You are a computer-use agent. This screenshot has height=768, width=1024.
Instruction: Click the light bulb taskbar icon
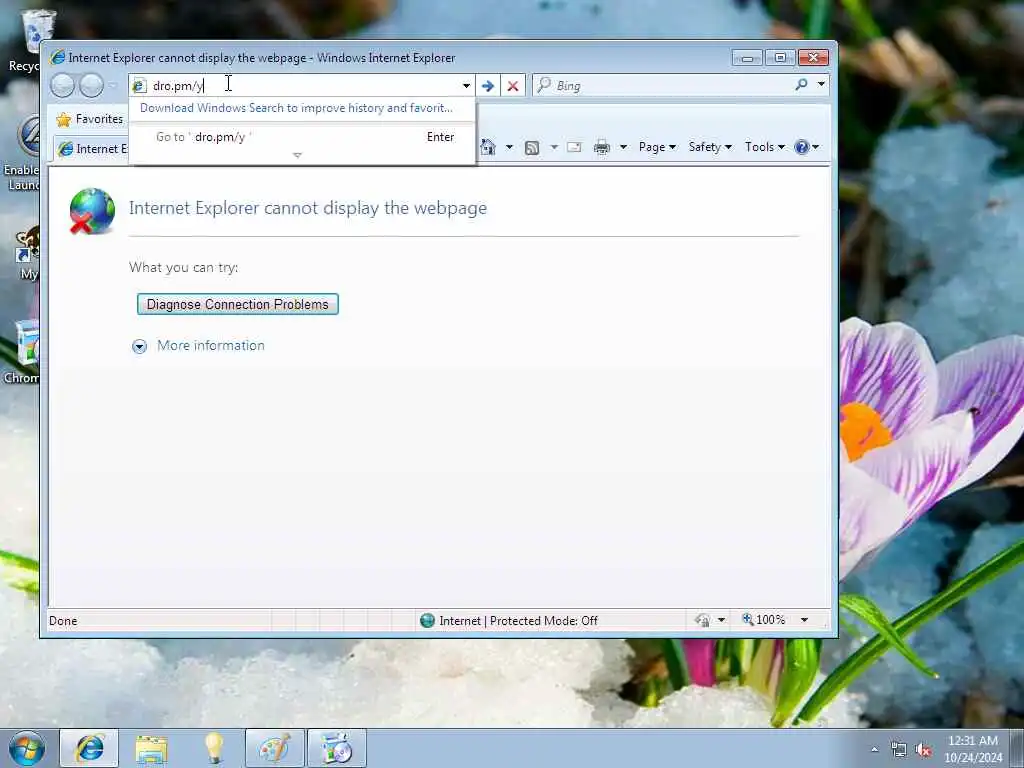[x=214, y=748]
